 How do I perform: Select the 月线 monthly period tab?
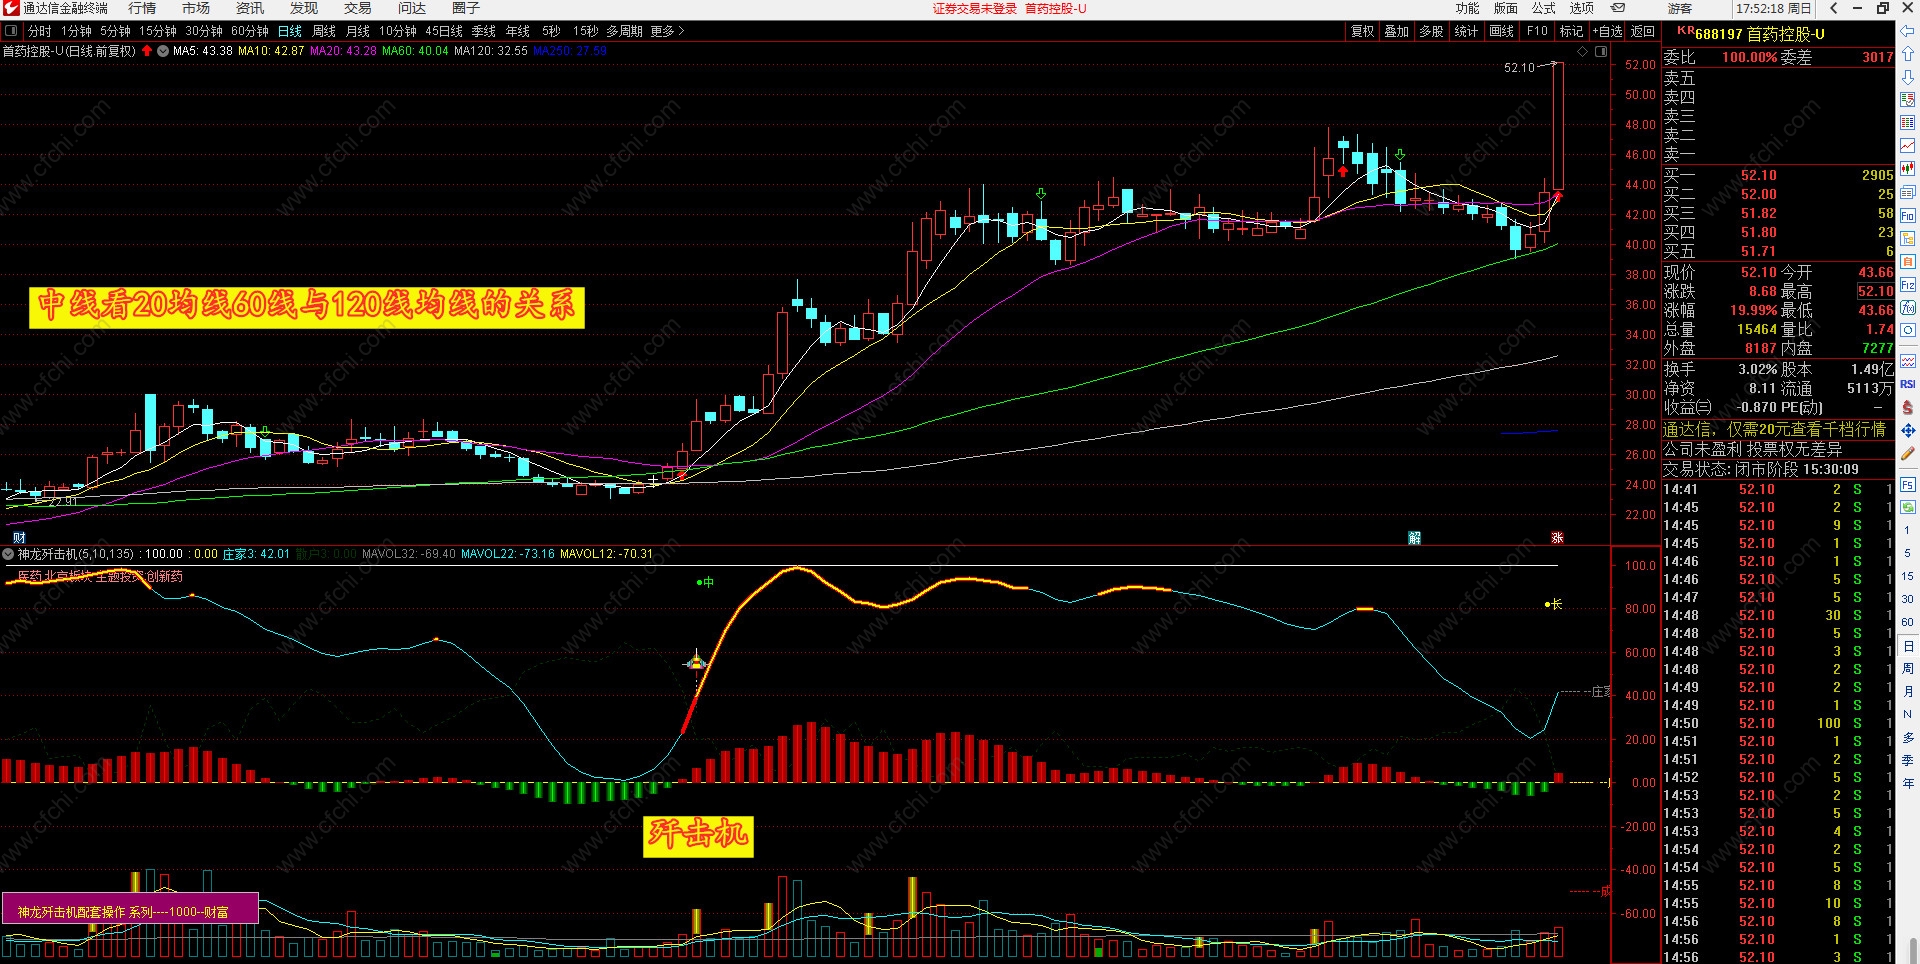[x=358, y=31]
